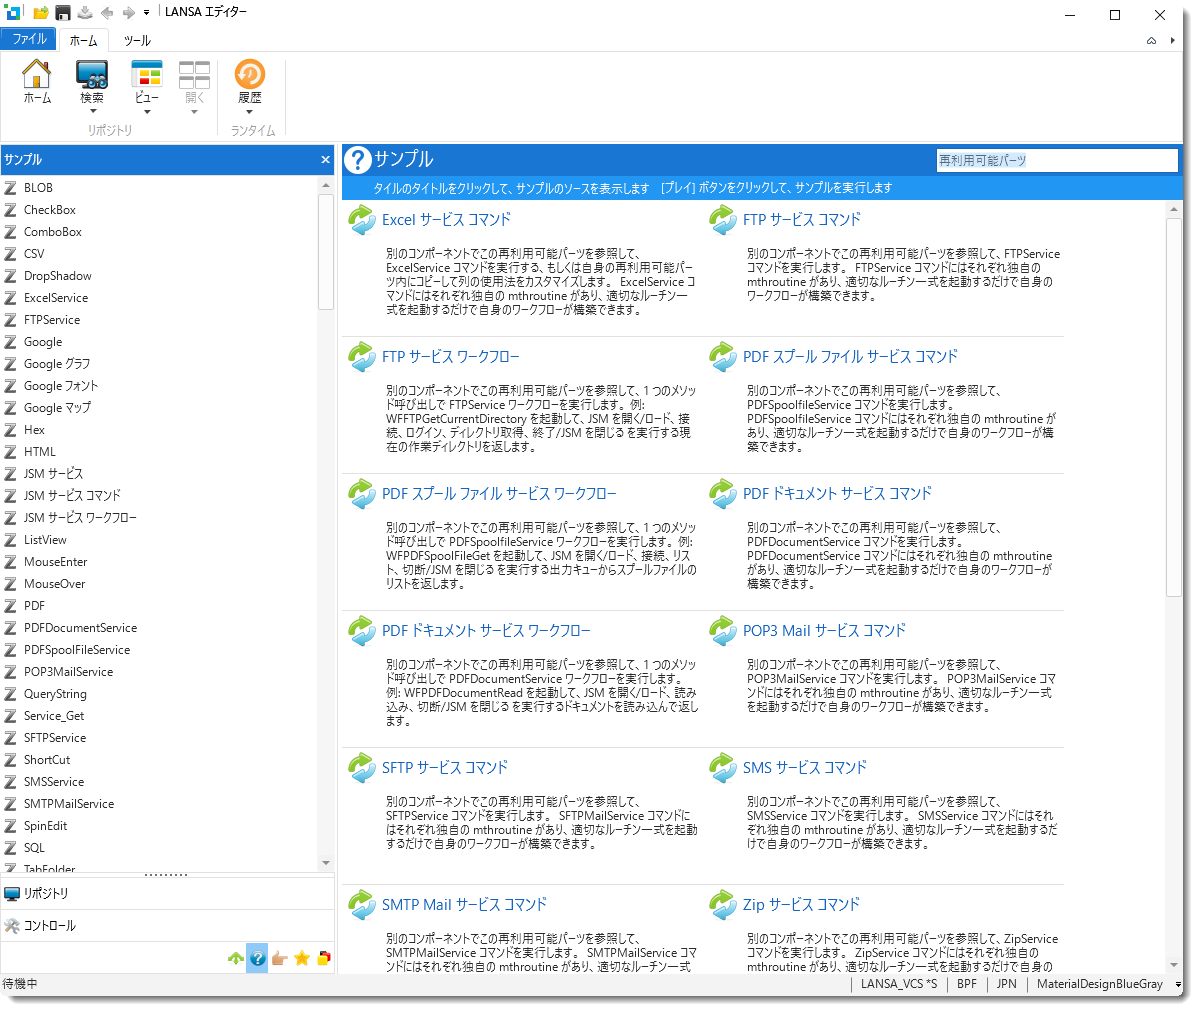
Task: Open the コントロール navigation pane button
Action: point(167,925)
